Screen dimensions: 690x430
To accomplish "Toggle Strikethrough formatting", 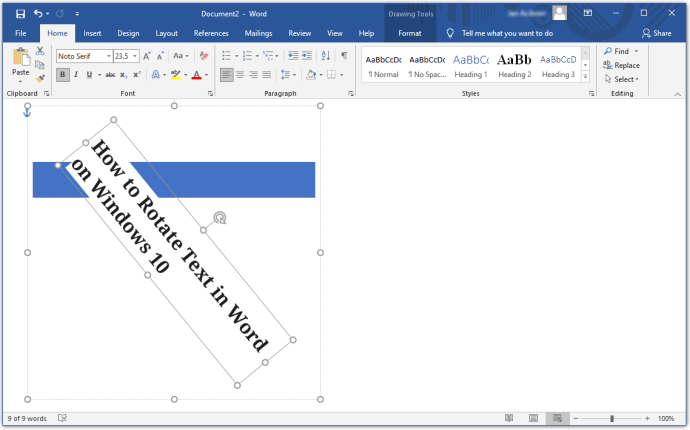I will point(110,75).
